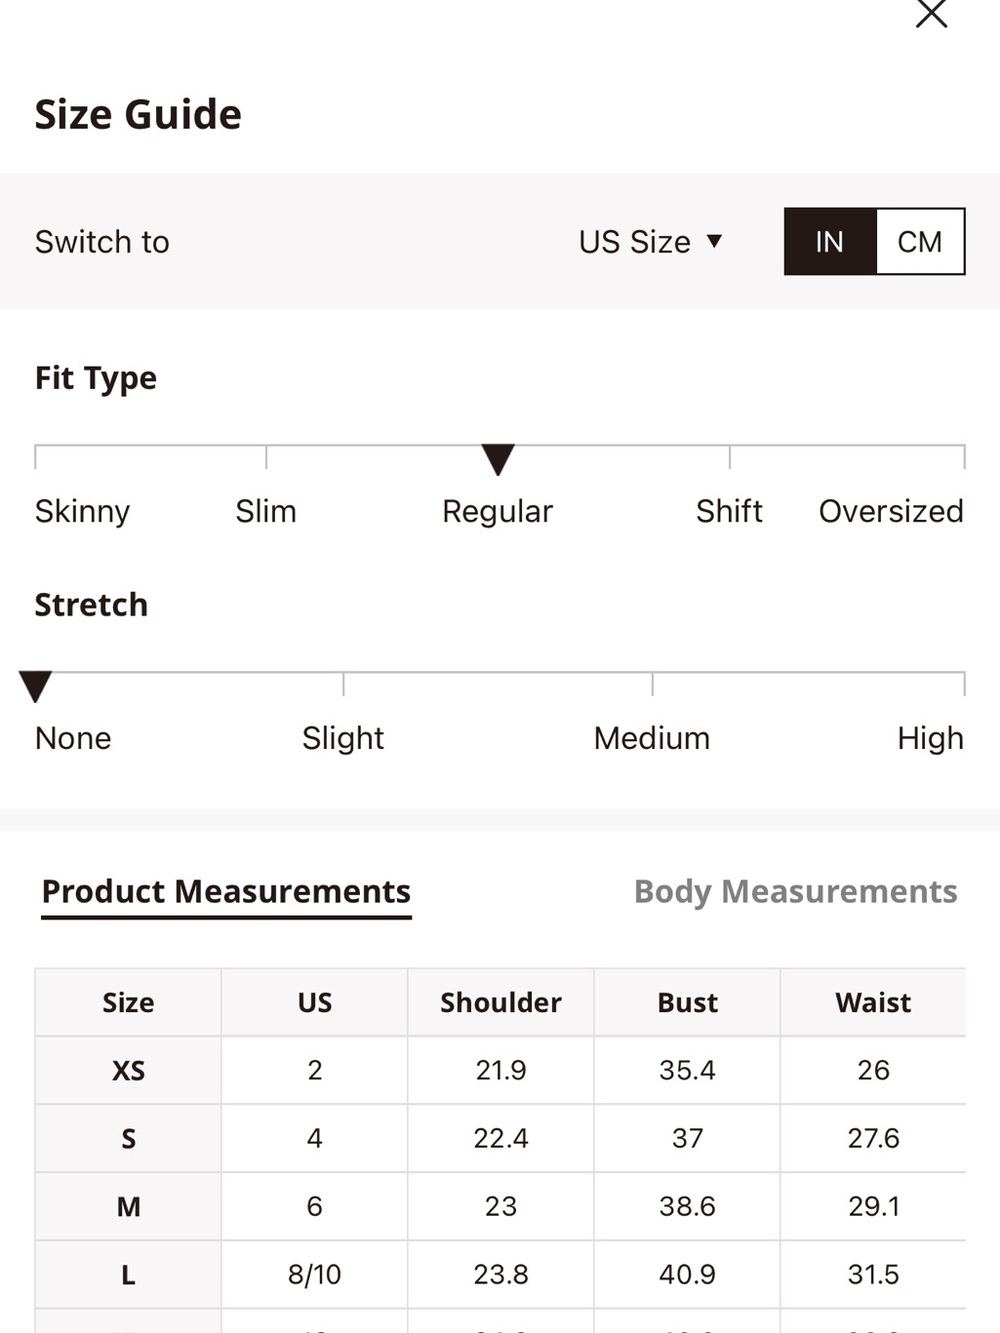Click the Bust column header
1000x1333 pixels.
coord(687,1002)
